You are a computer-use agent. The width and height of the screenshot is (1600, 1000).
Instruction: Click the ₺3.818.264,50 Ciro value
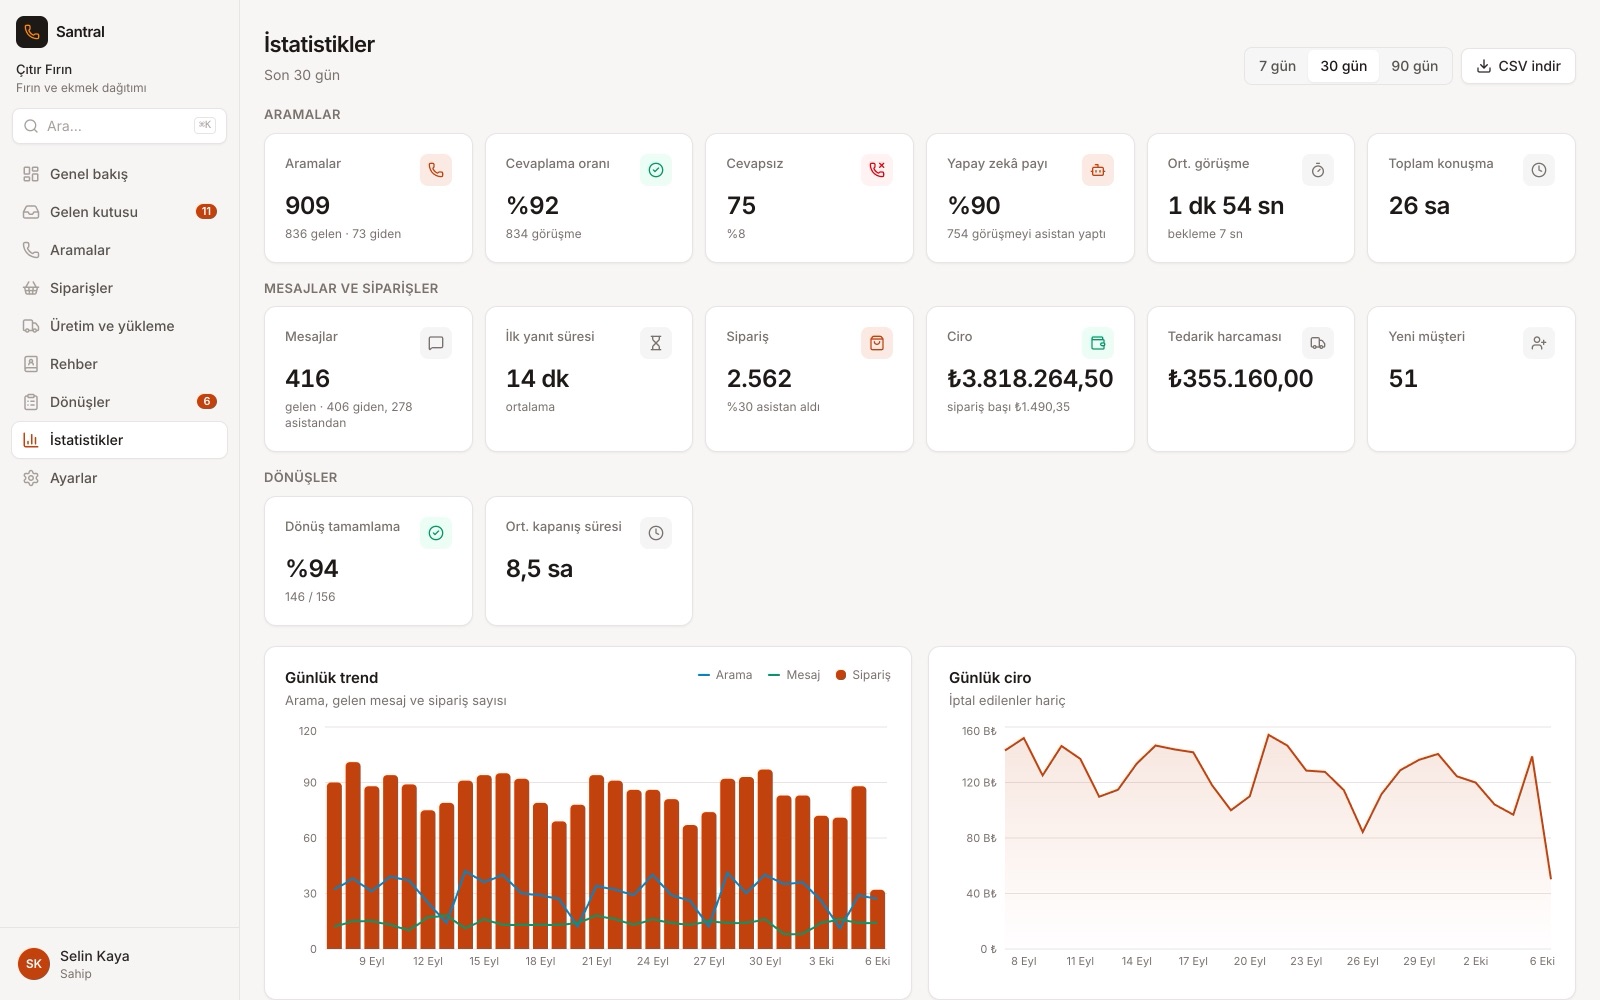[x=1030, y=379]
